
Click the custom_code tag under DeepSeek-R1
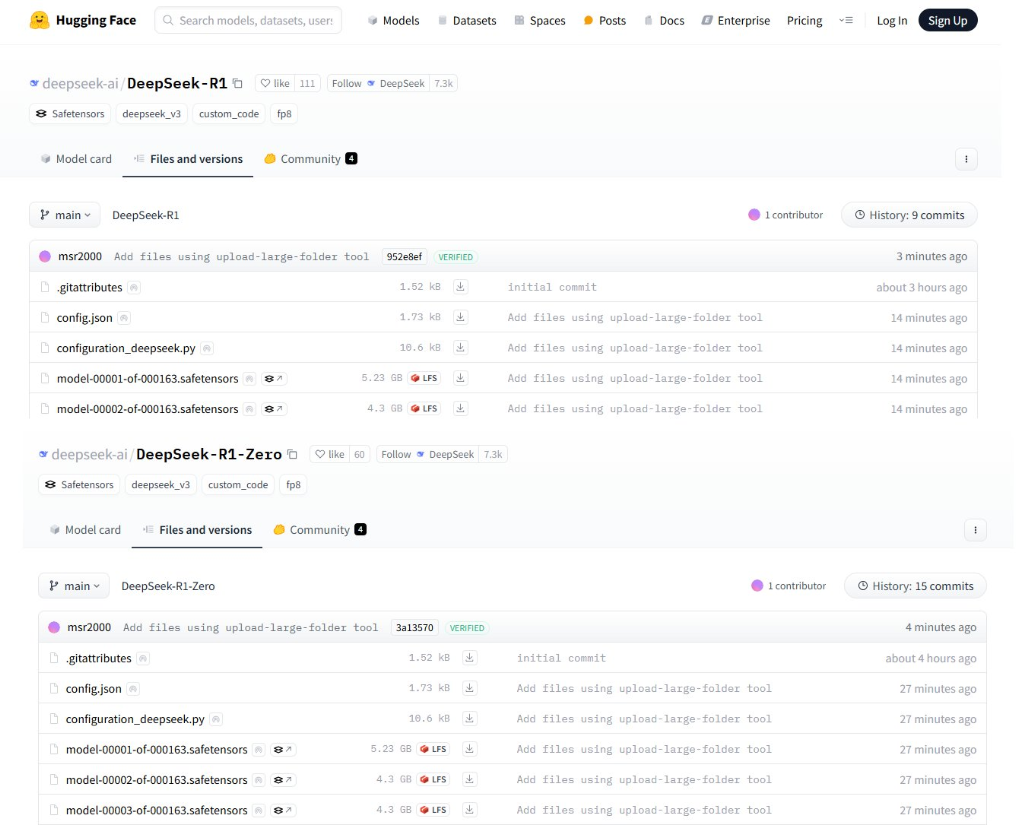pos(229,114)
